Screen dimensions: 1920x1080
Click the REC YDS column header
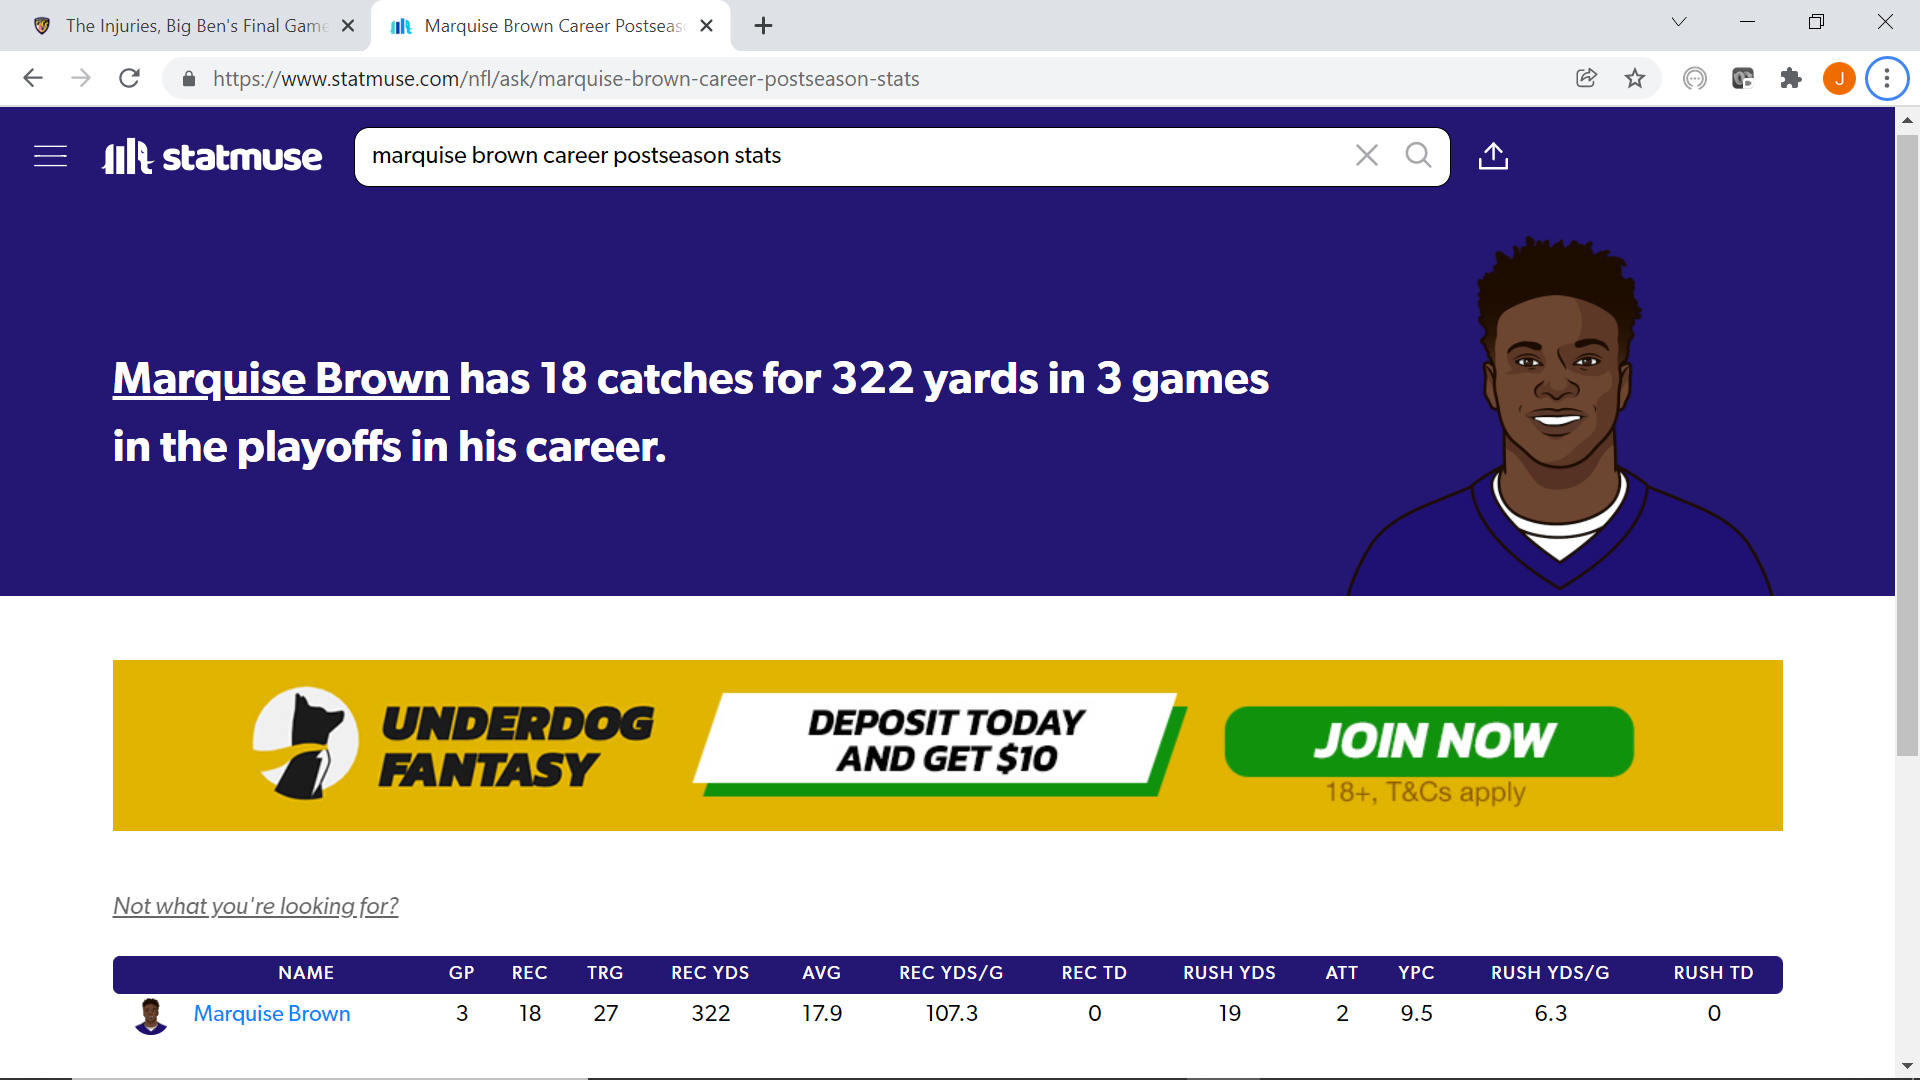click(x=710, y=973)
